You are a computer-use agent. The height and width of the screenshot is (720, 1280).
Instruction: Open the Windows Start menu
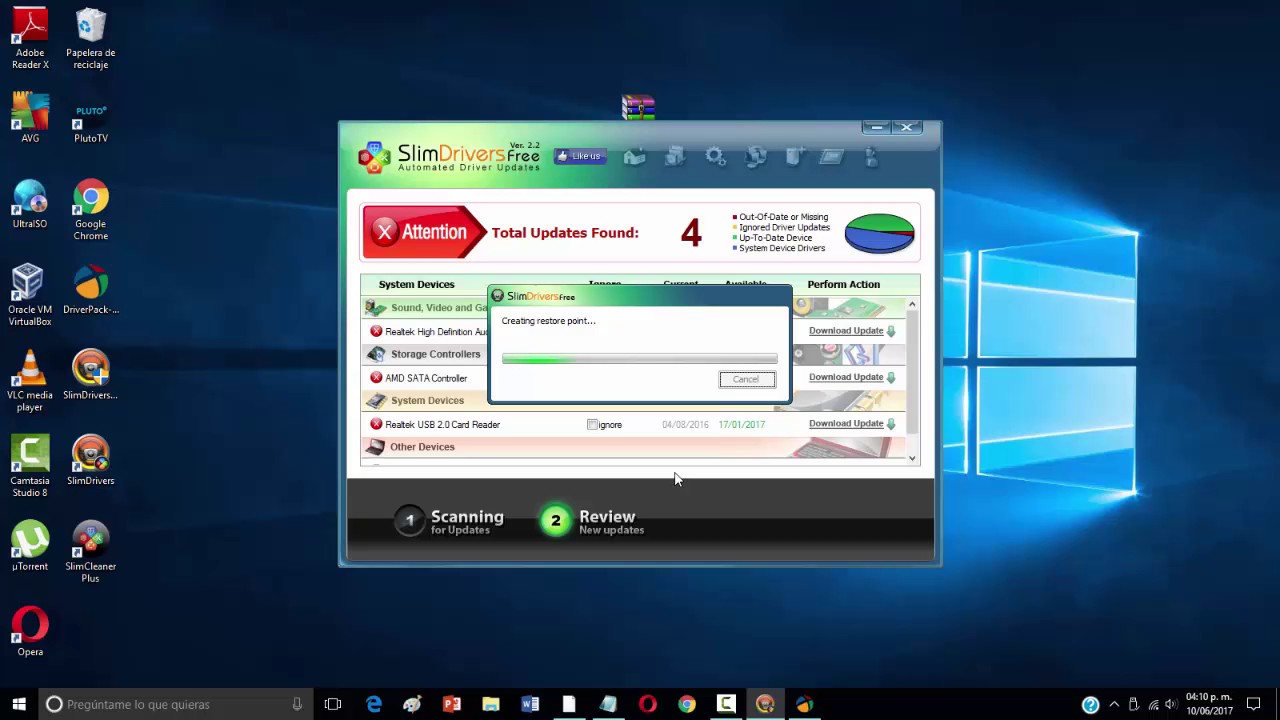(19, 704)
